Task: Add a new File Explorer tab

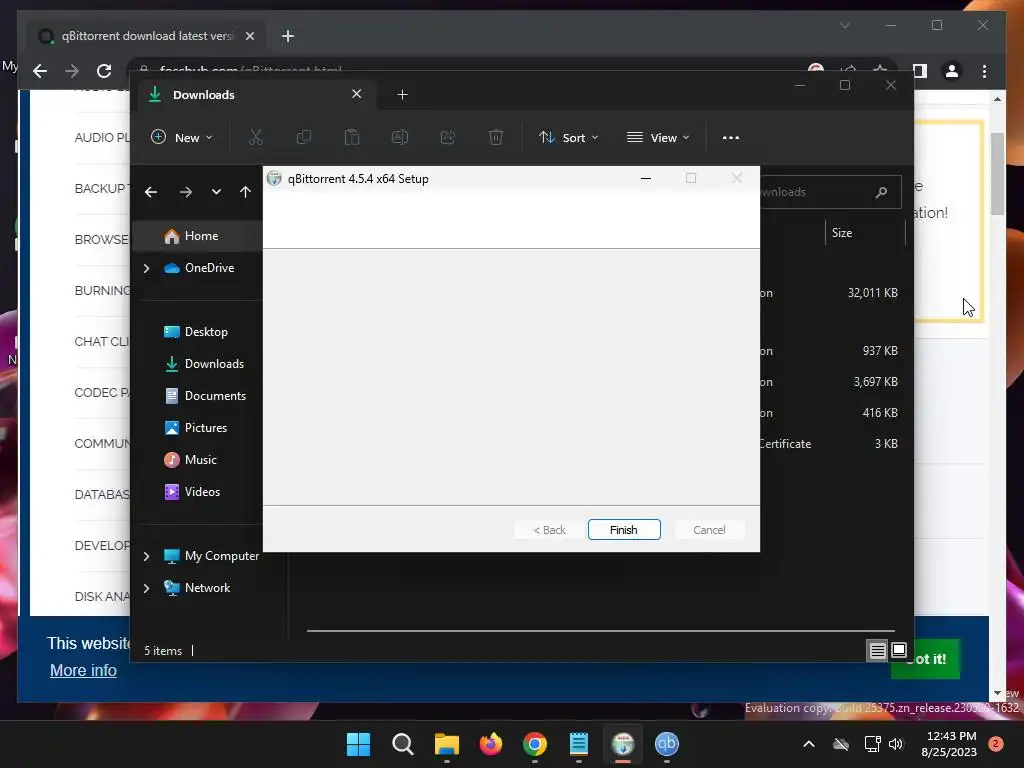Action: 402,95
